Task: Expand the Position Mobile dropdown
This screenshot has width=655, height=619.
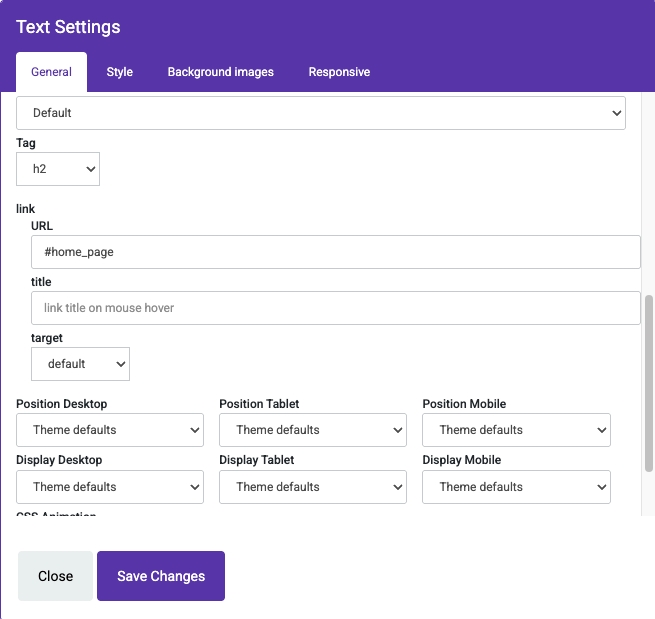Action: point(516,430)
